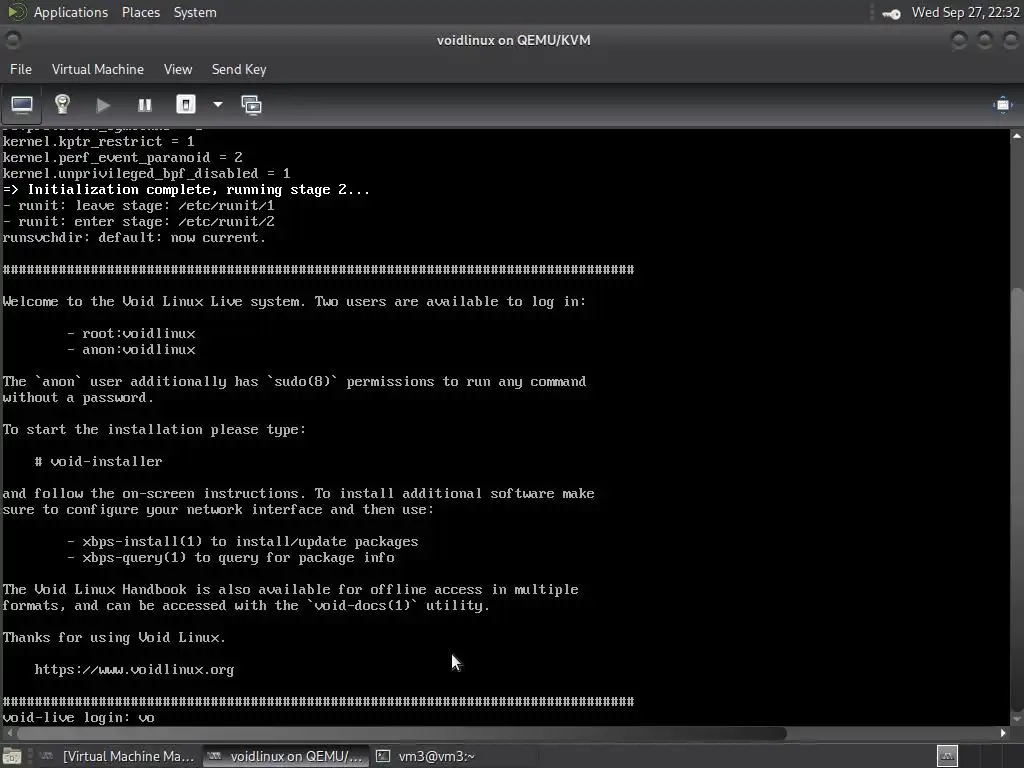Image resolution: width=1024 pixels, height=768 pixels.
Task: Click the vertical scrollbar thumb
Action: (x=1016, y=500)
